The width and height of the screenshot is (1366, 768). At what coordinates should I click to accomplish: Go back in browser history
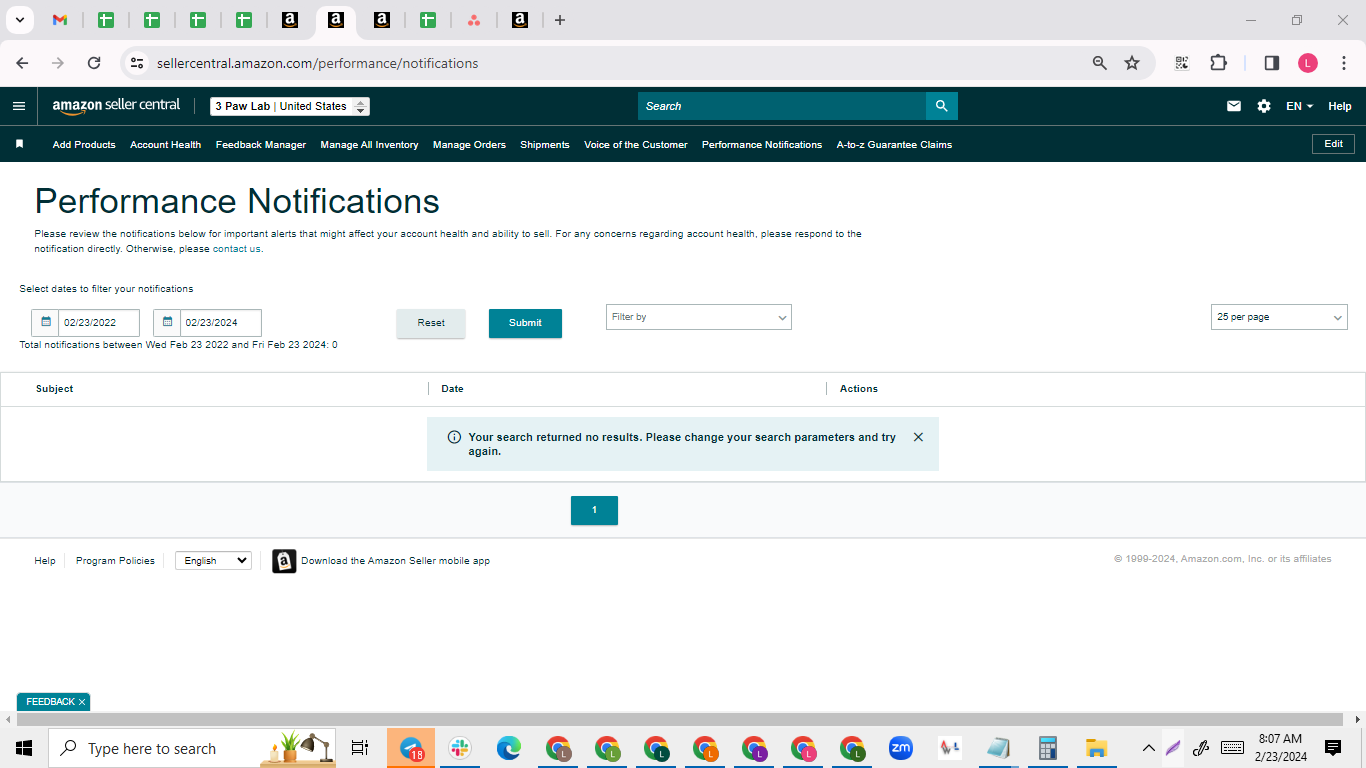[22, 63]
